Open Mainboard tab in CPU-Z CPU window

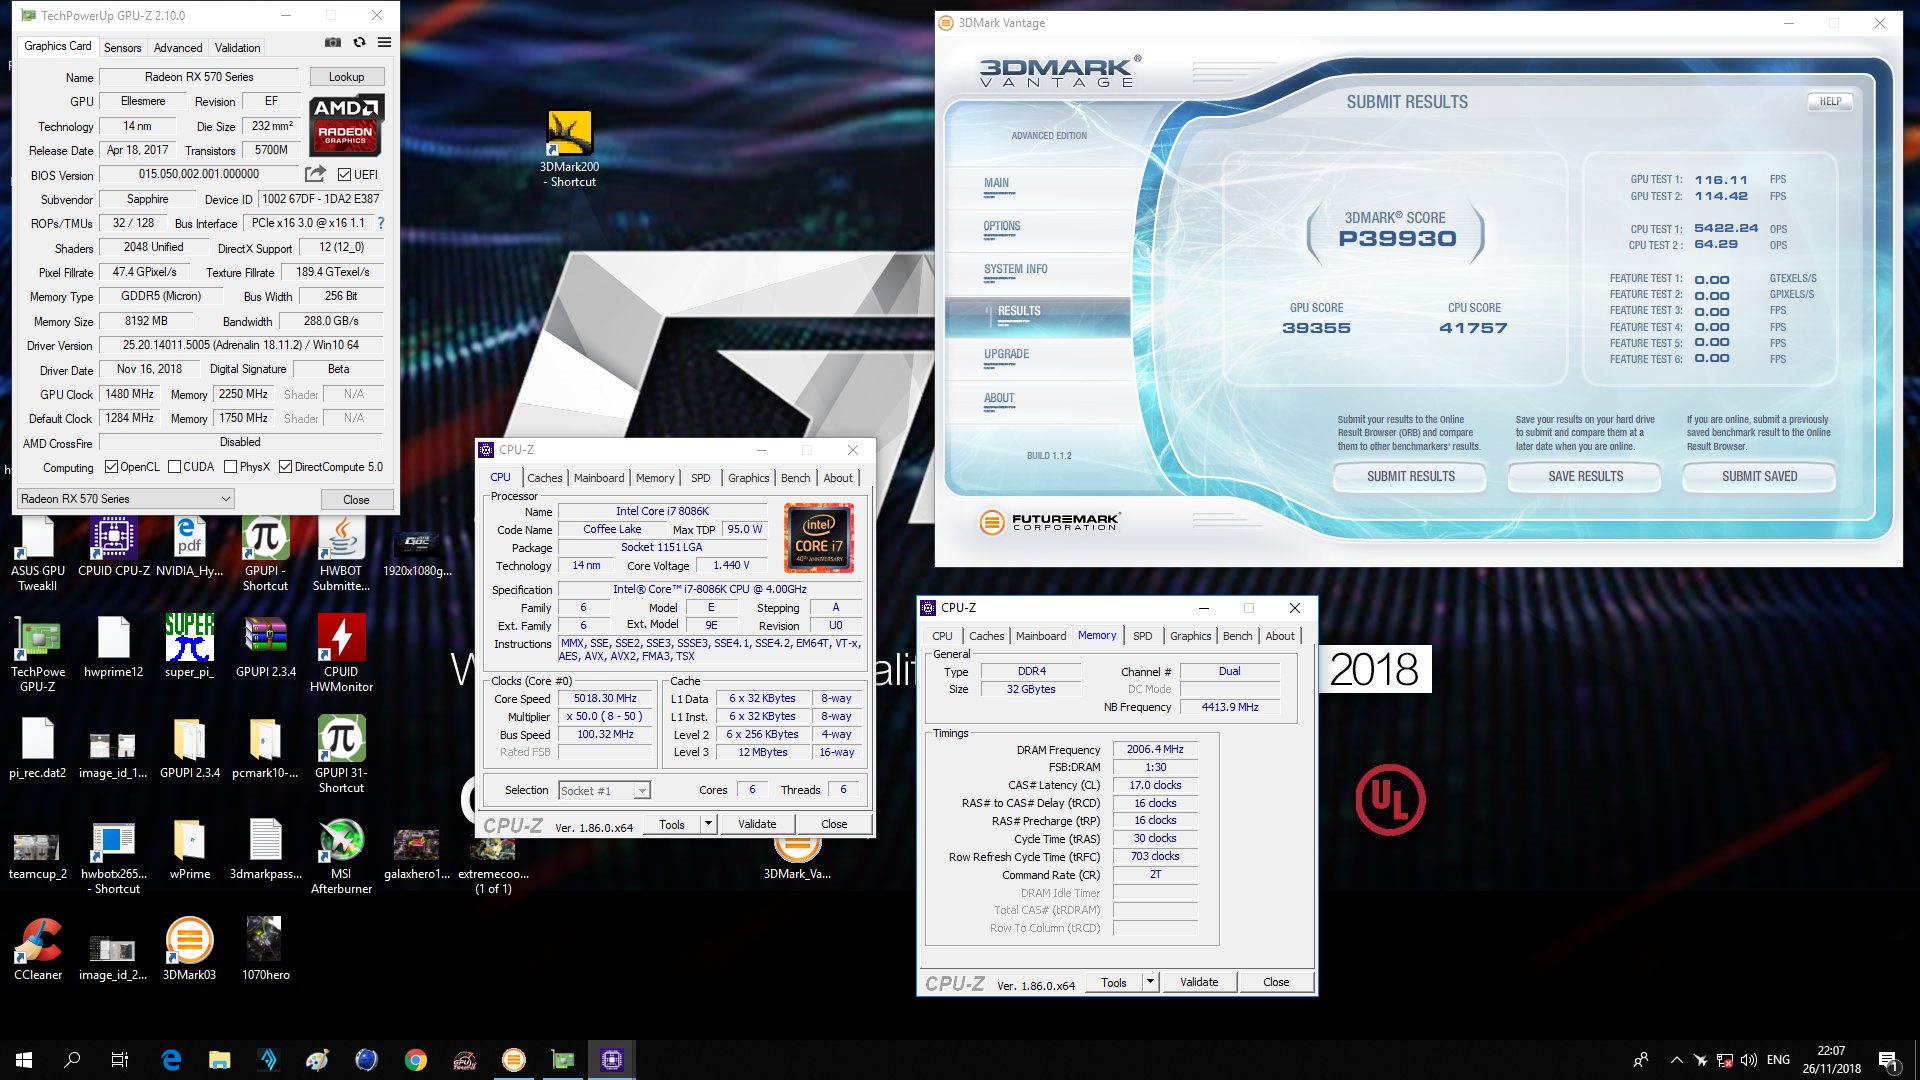[599, 478]
